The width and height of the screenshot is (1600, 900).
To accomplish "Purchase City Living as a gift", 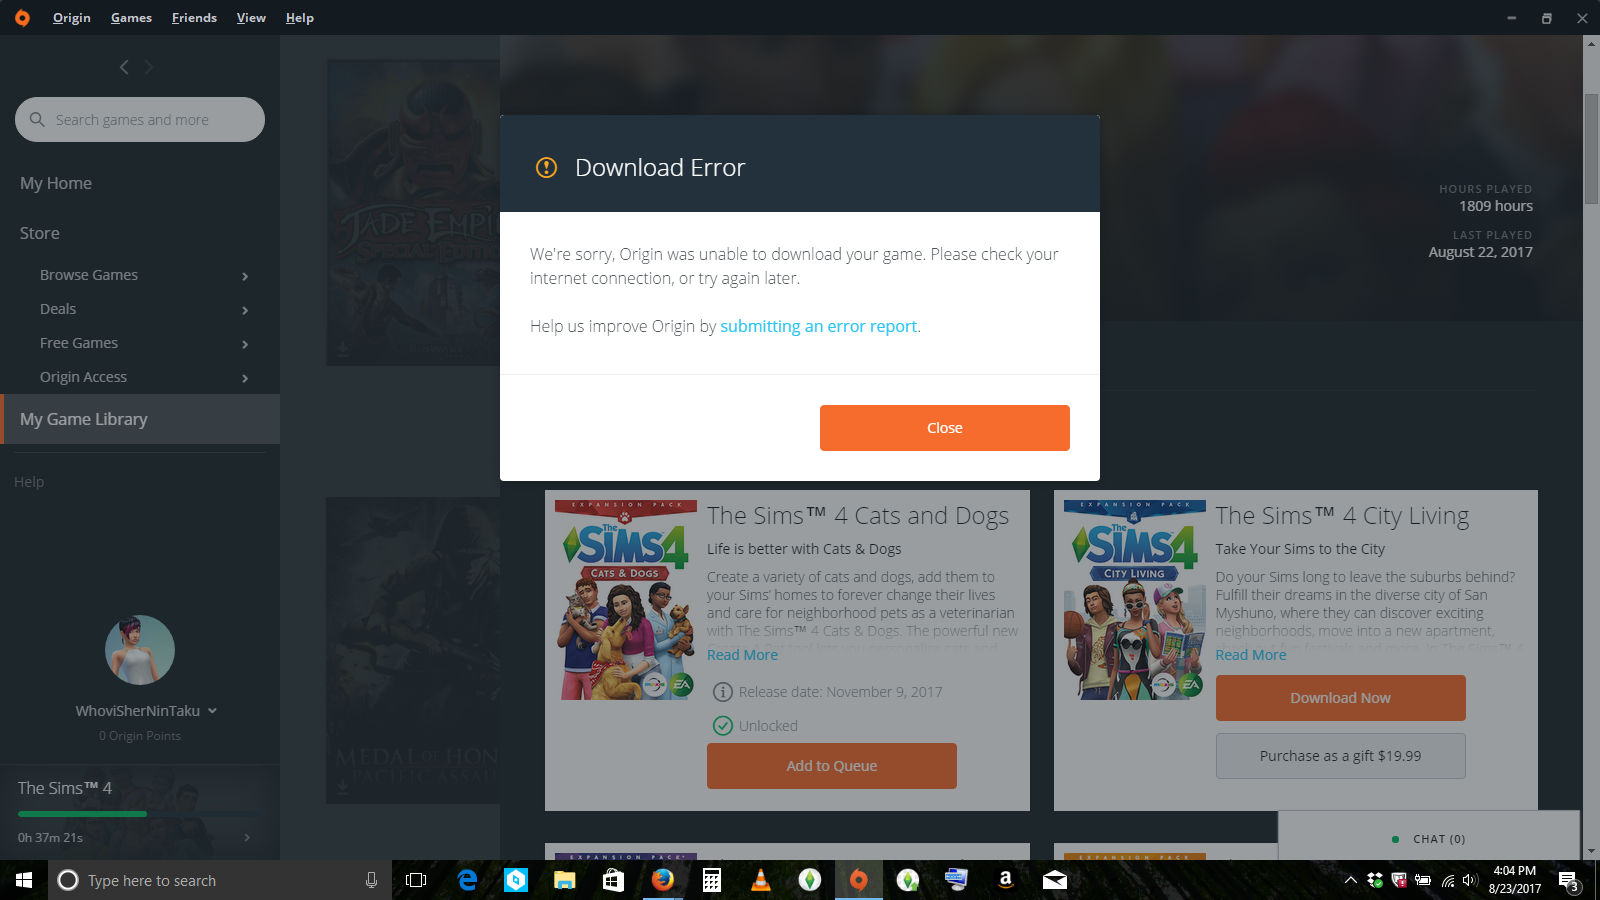I will tap(1341, 756).
